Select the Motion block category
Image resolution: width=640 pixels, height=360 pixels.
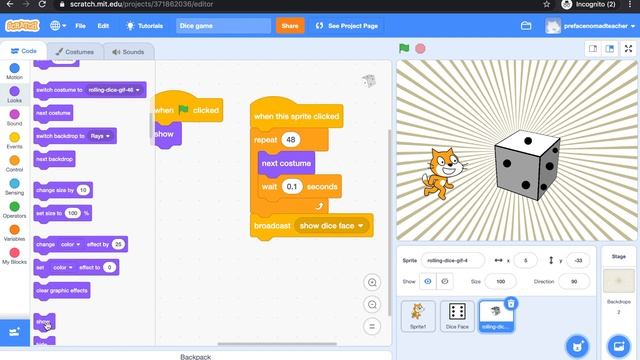[x=14, y=71]
